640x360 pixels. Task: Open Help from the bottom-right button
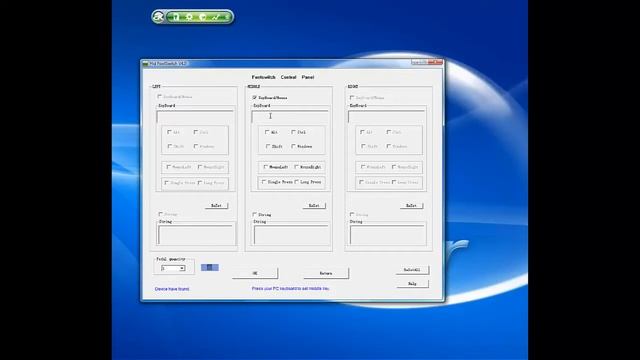pyautogui.click(x=412, y=283)
